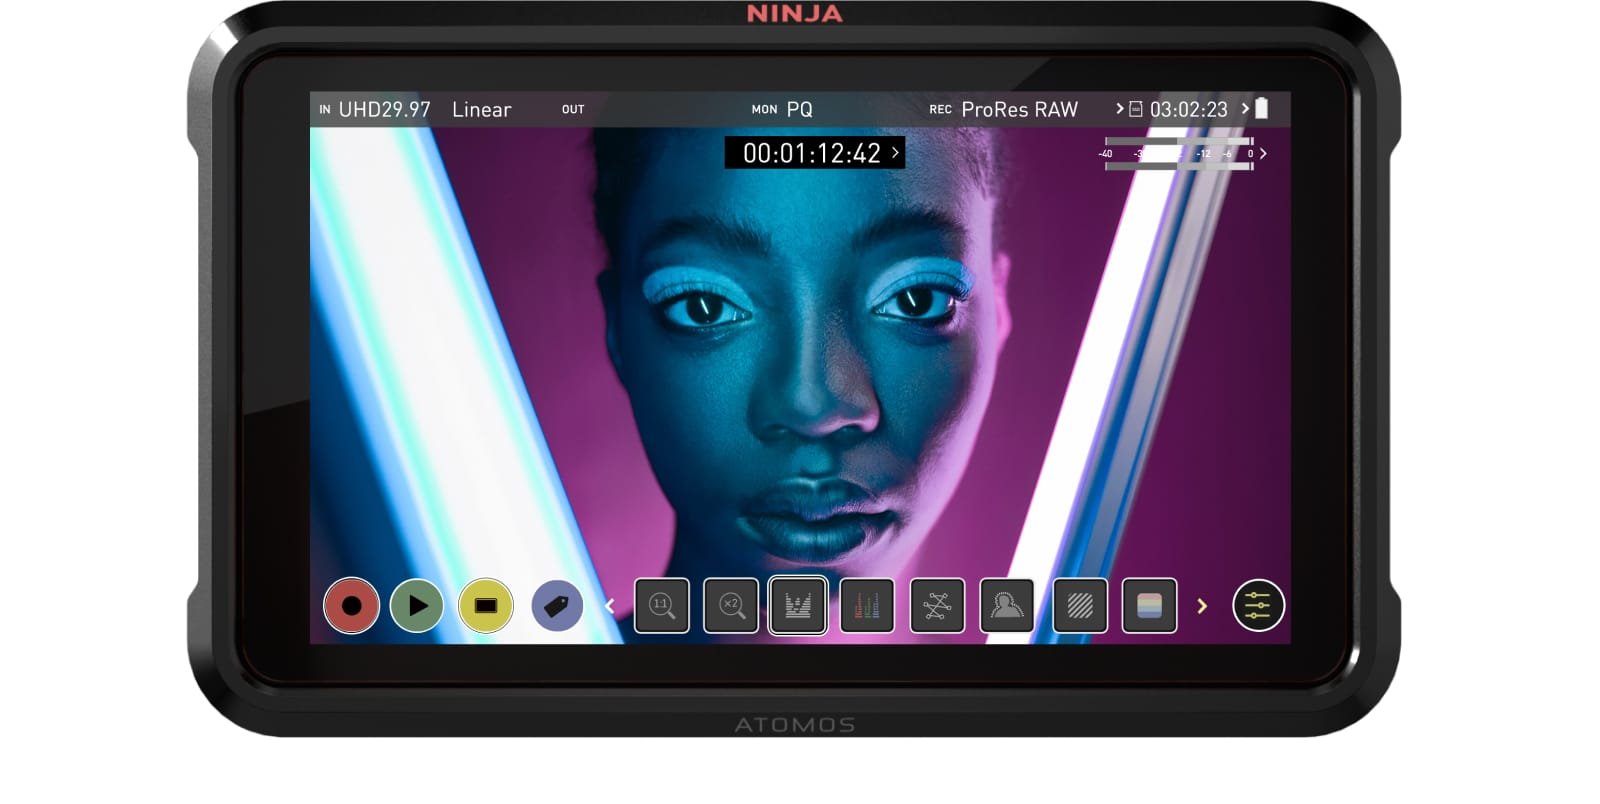Enable zebra stripes overlay
The height and width of the screenshot is (804, 1600).
point(1080,606)
